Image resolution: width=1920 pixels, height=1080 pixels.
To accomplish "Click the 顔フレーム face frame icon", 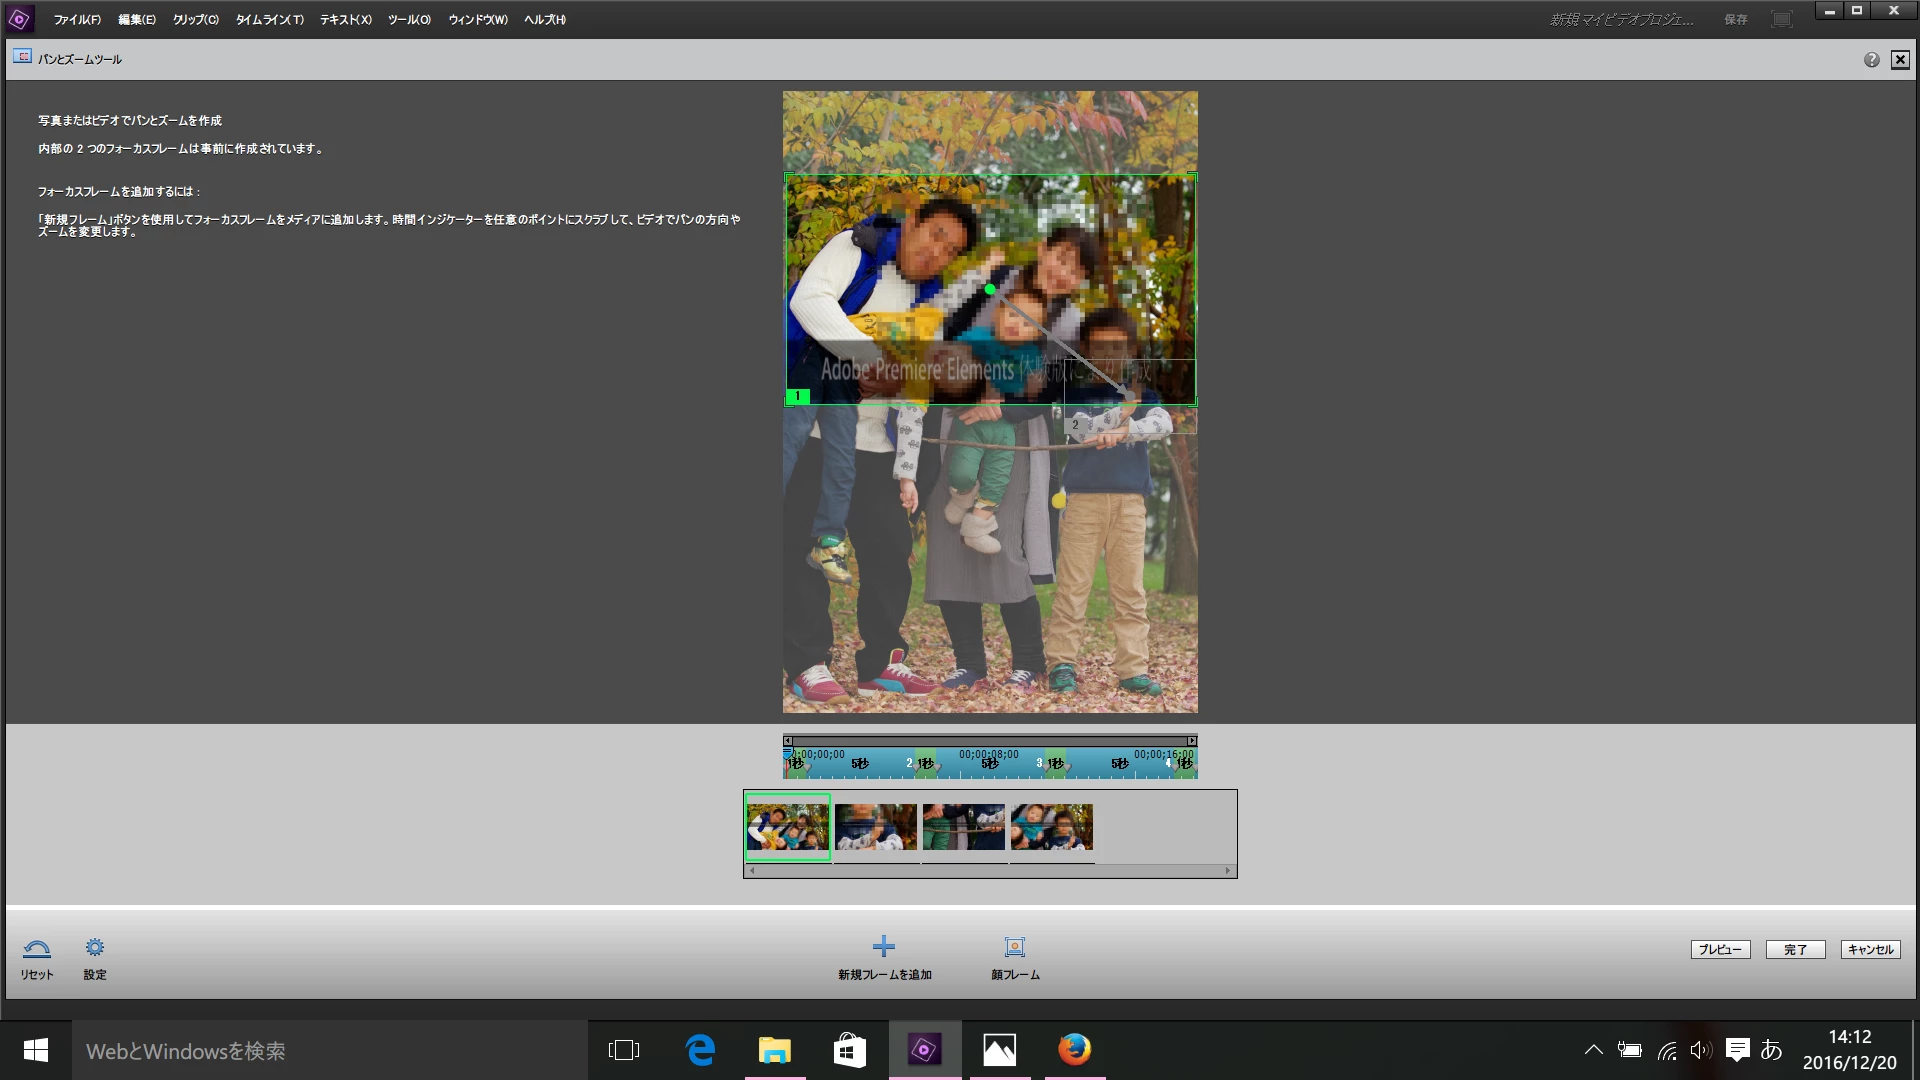I will point(1015,947).
